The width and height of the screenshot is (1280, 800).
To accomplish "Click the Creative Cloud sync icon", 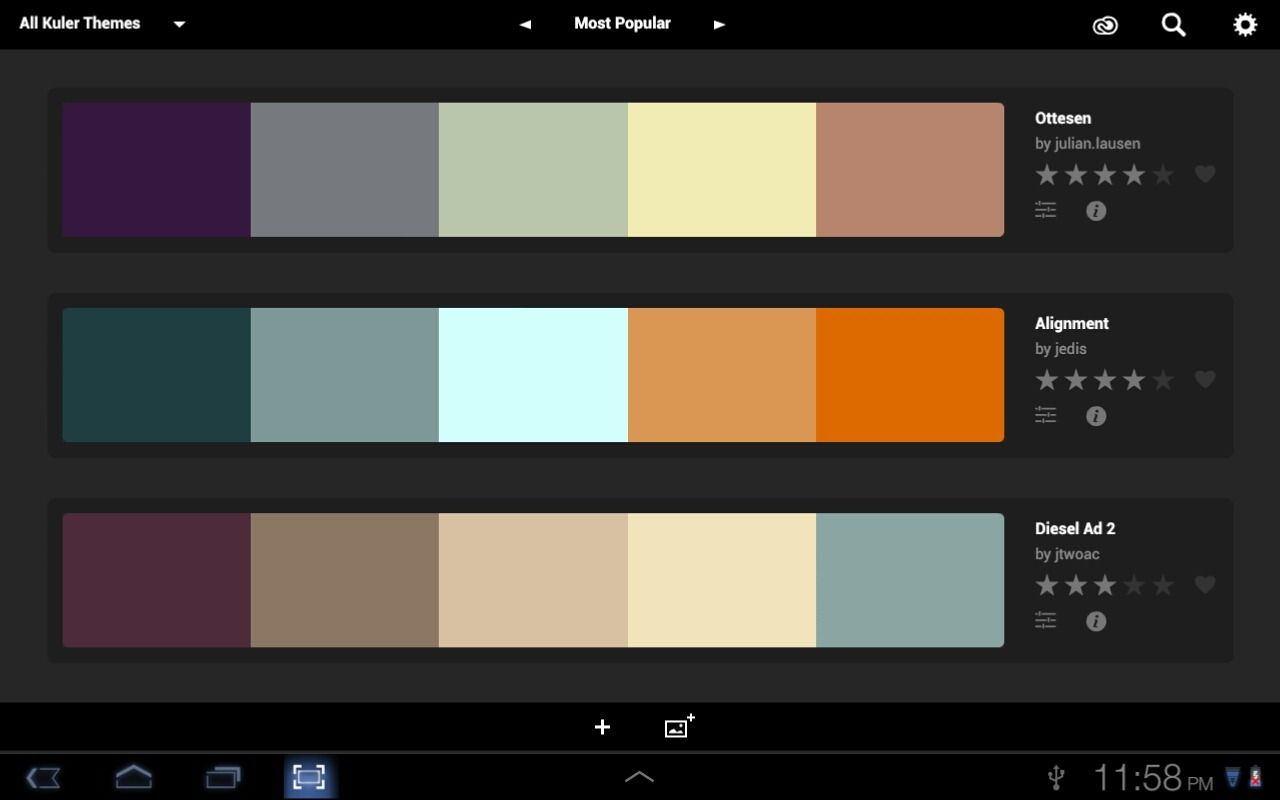I will (1104, 24).
